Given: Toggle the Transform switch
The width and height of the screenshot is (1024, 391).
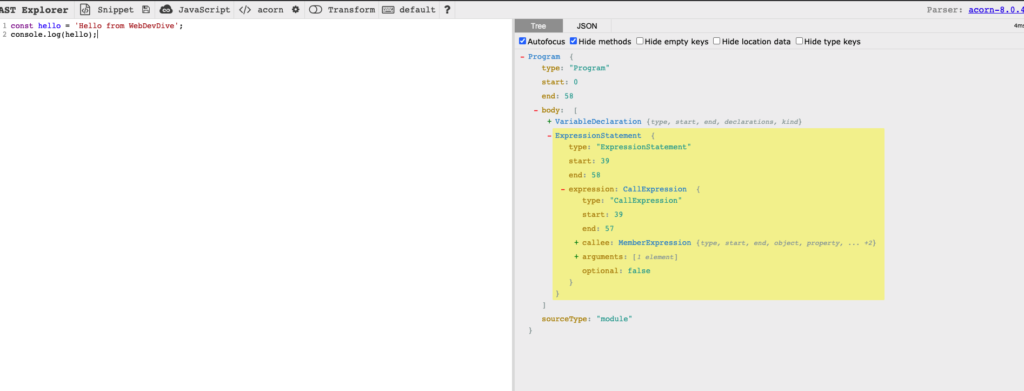Looking at the screenshot, I should pyautogui.click(x=315, y=10).
